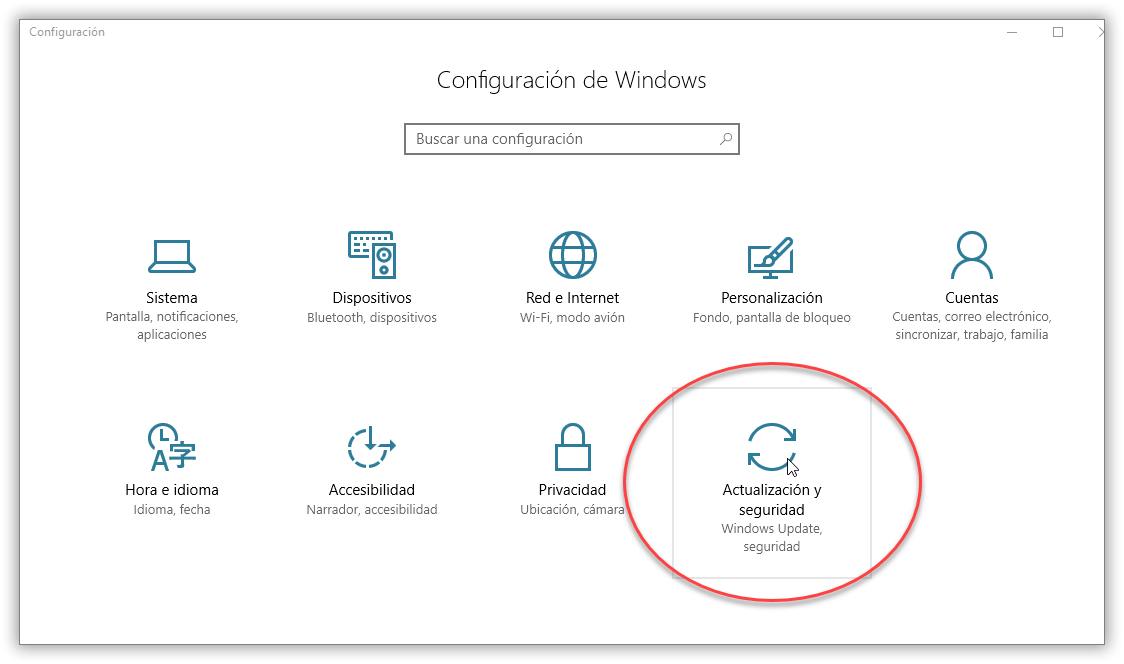Image resolution: width=1124 pixels, height=664 pixels.
Task: Click the text 'Bluetooth, dispositivos'
Action: (x=372, y=318)
